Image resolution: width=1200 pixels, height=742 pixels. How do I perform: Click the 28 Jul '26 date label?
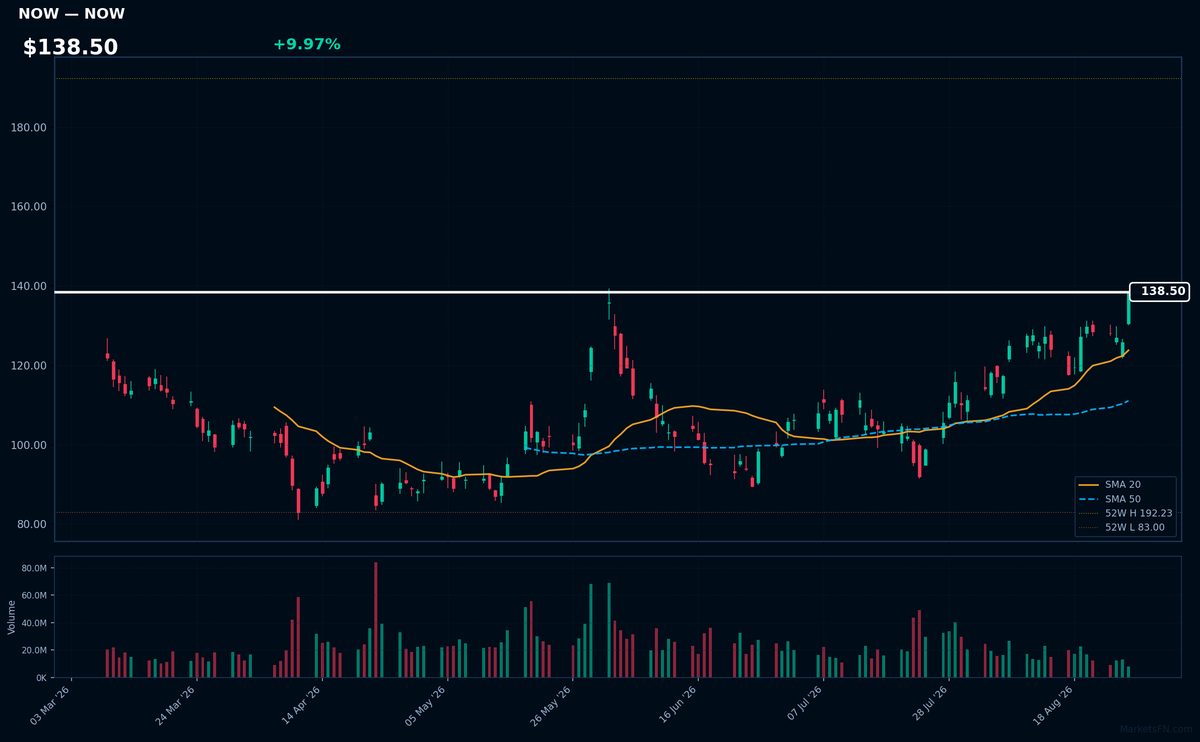coord(927,706)
